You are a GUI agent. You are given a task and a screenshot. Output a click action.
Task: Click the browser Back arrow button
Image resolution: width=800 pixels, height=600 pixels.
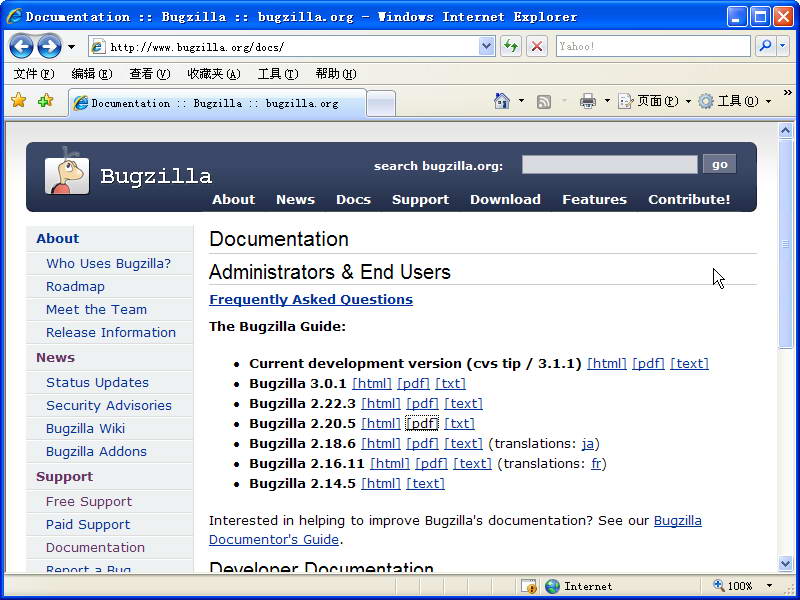(21, 46)
